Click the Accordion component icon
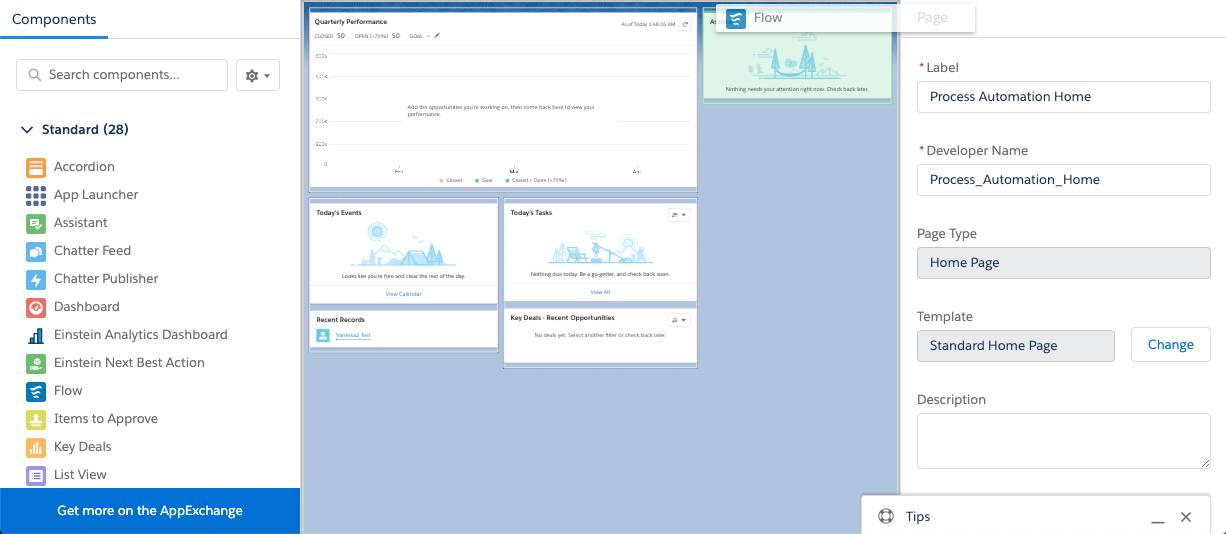This screenshot has width=1226, height=534. pyautogui.click(x=36, y=167)
